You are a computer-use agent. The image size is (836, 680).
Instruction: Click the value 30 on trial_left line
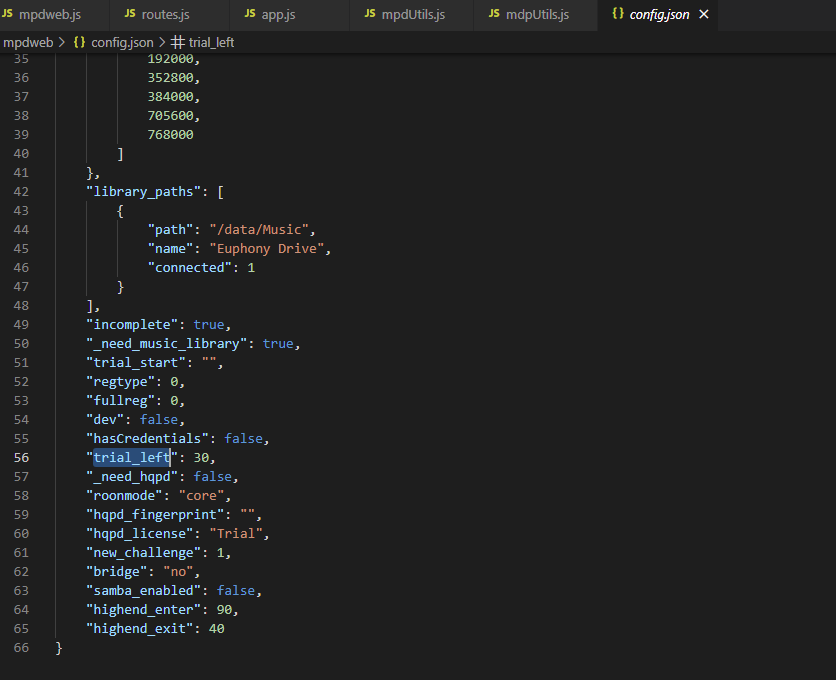coord(201,458)
